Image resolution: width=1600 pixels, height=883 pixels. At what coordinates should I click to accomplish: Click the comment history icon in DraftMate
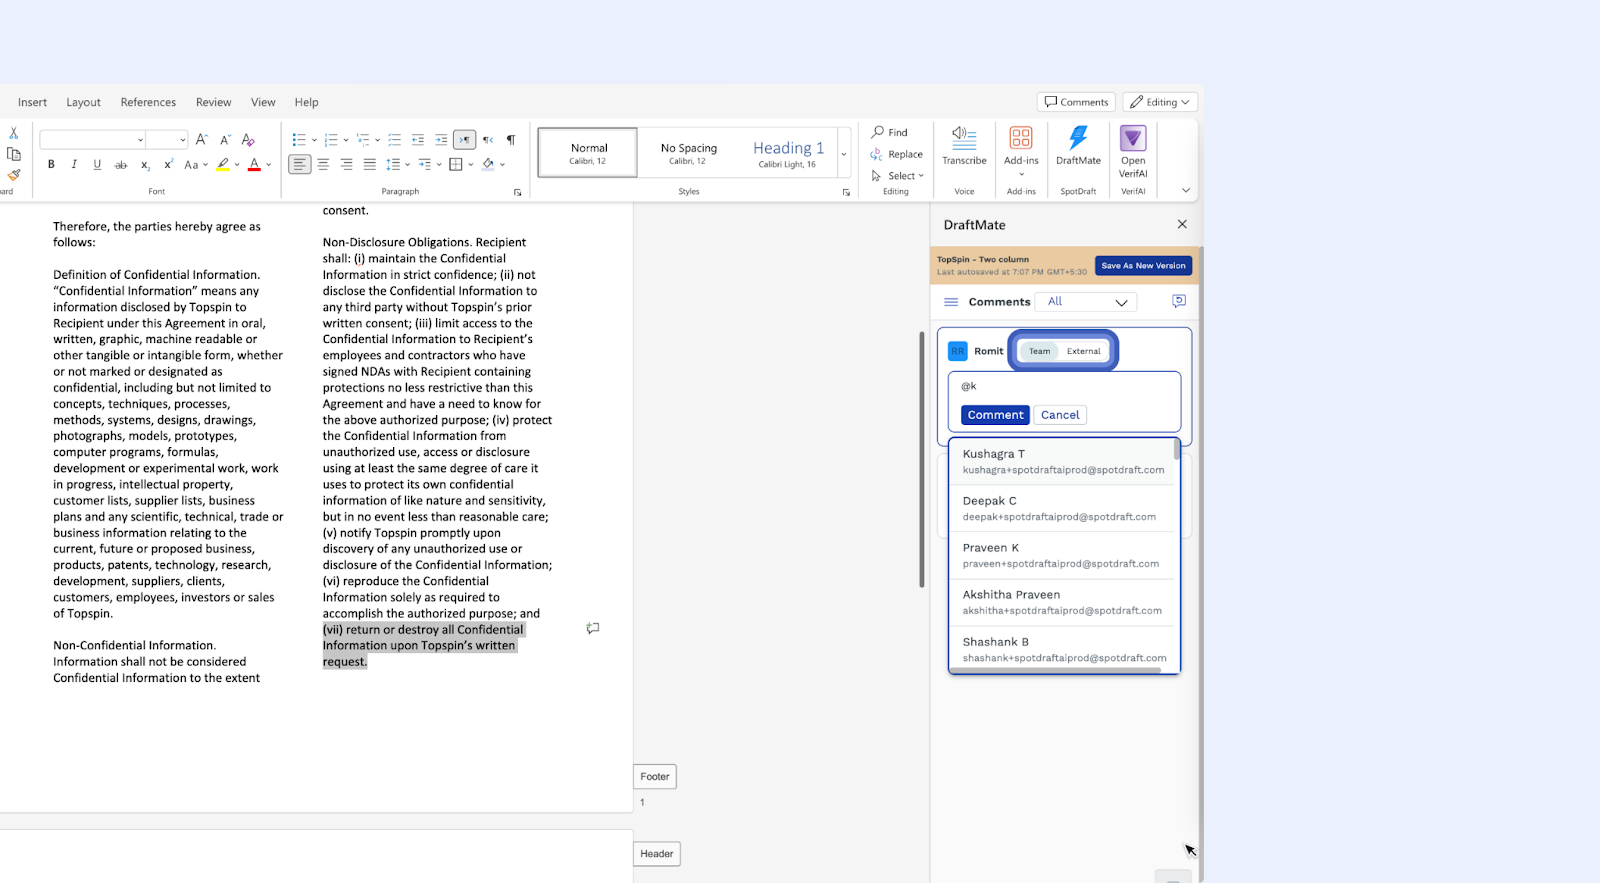[1179, 301]
